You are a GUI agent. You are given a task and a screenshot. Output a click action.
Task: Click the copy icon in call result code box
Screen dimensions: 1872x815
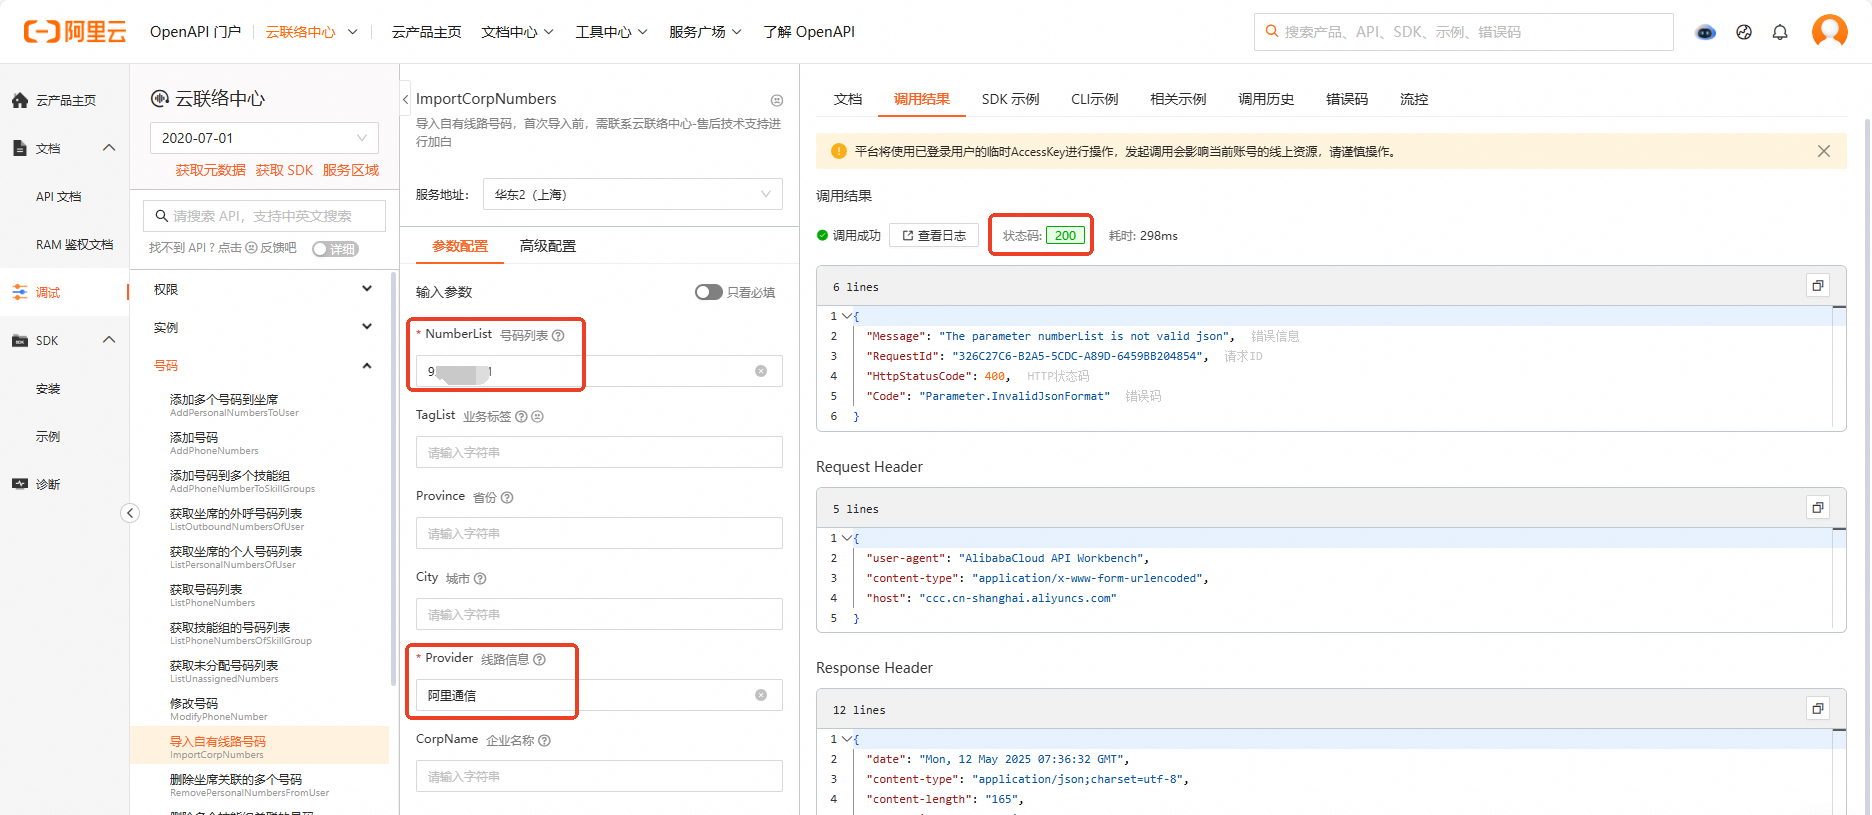point(1818,286)
